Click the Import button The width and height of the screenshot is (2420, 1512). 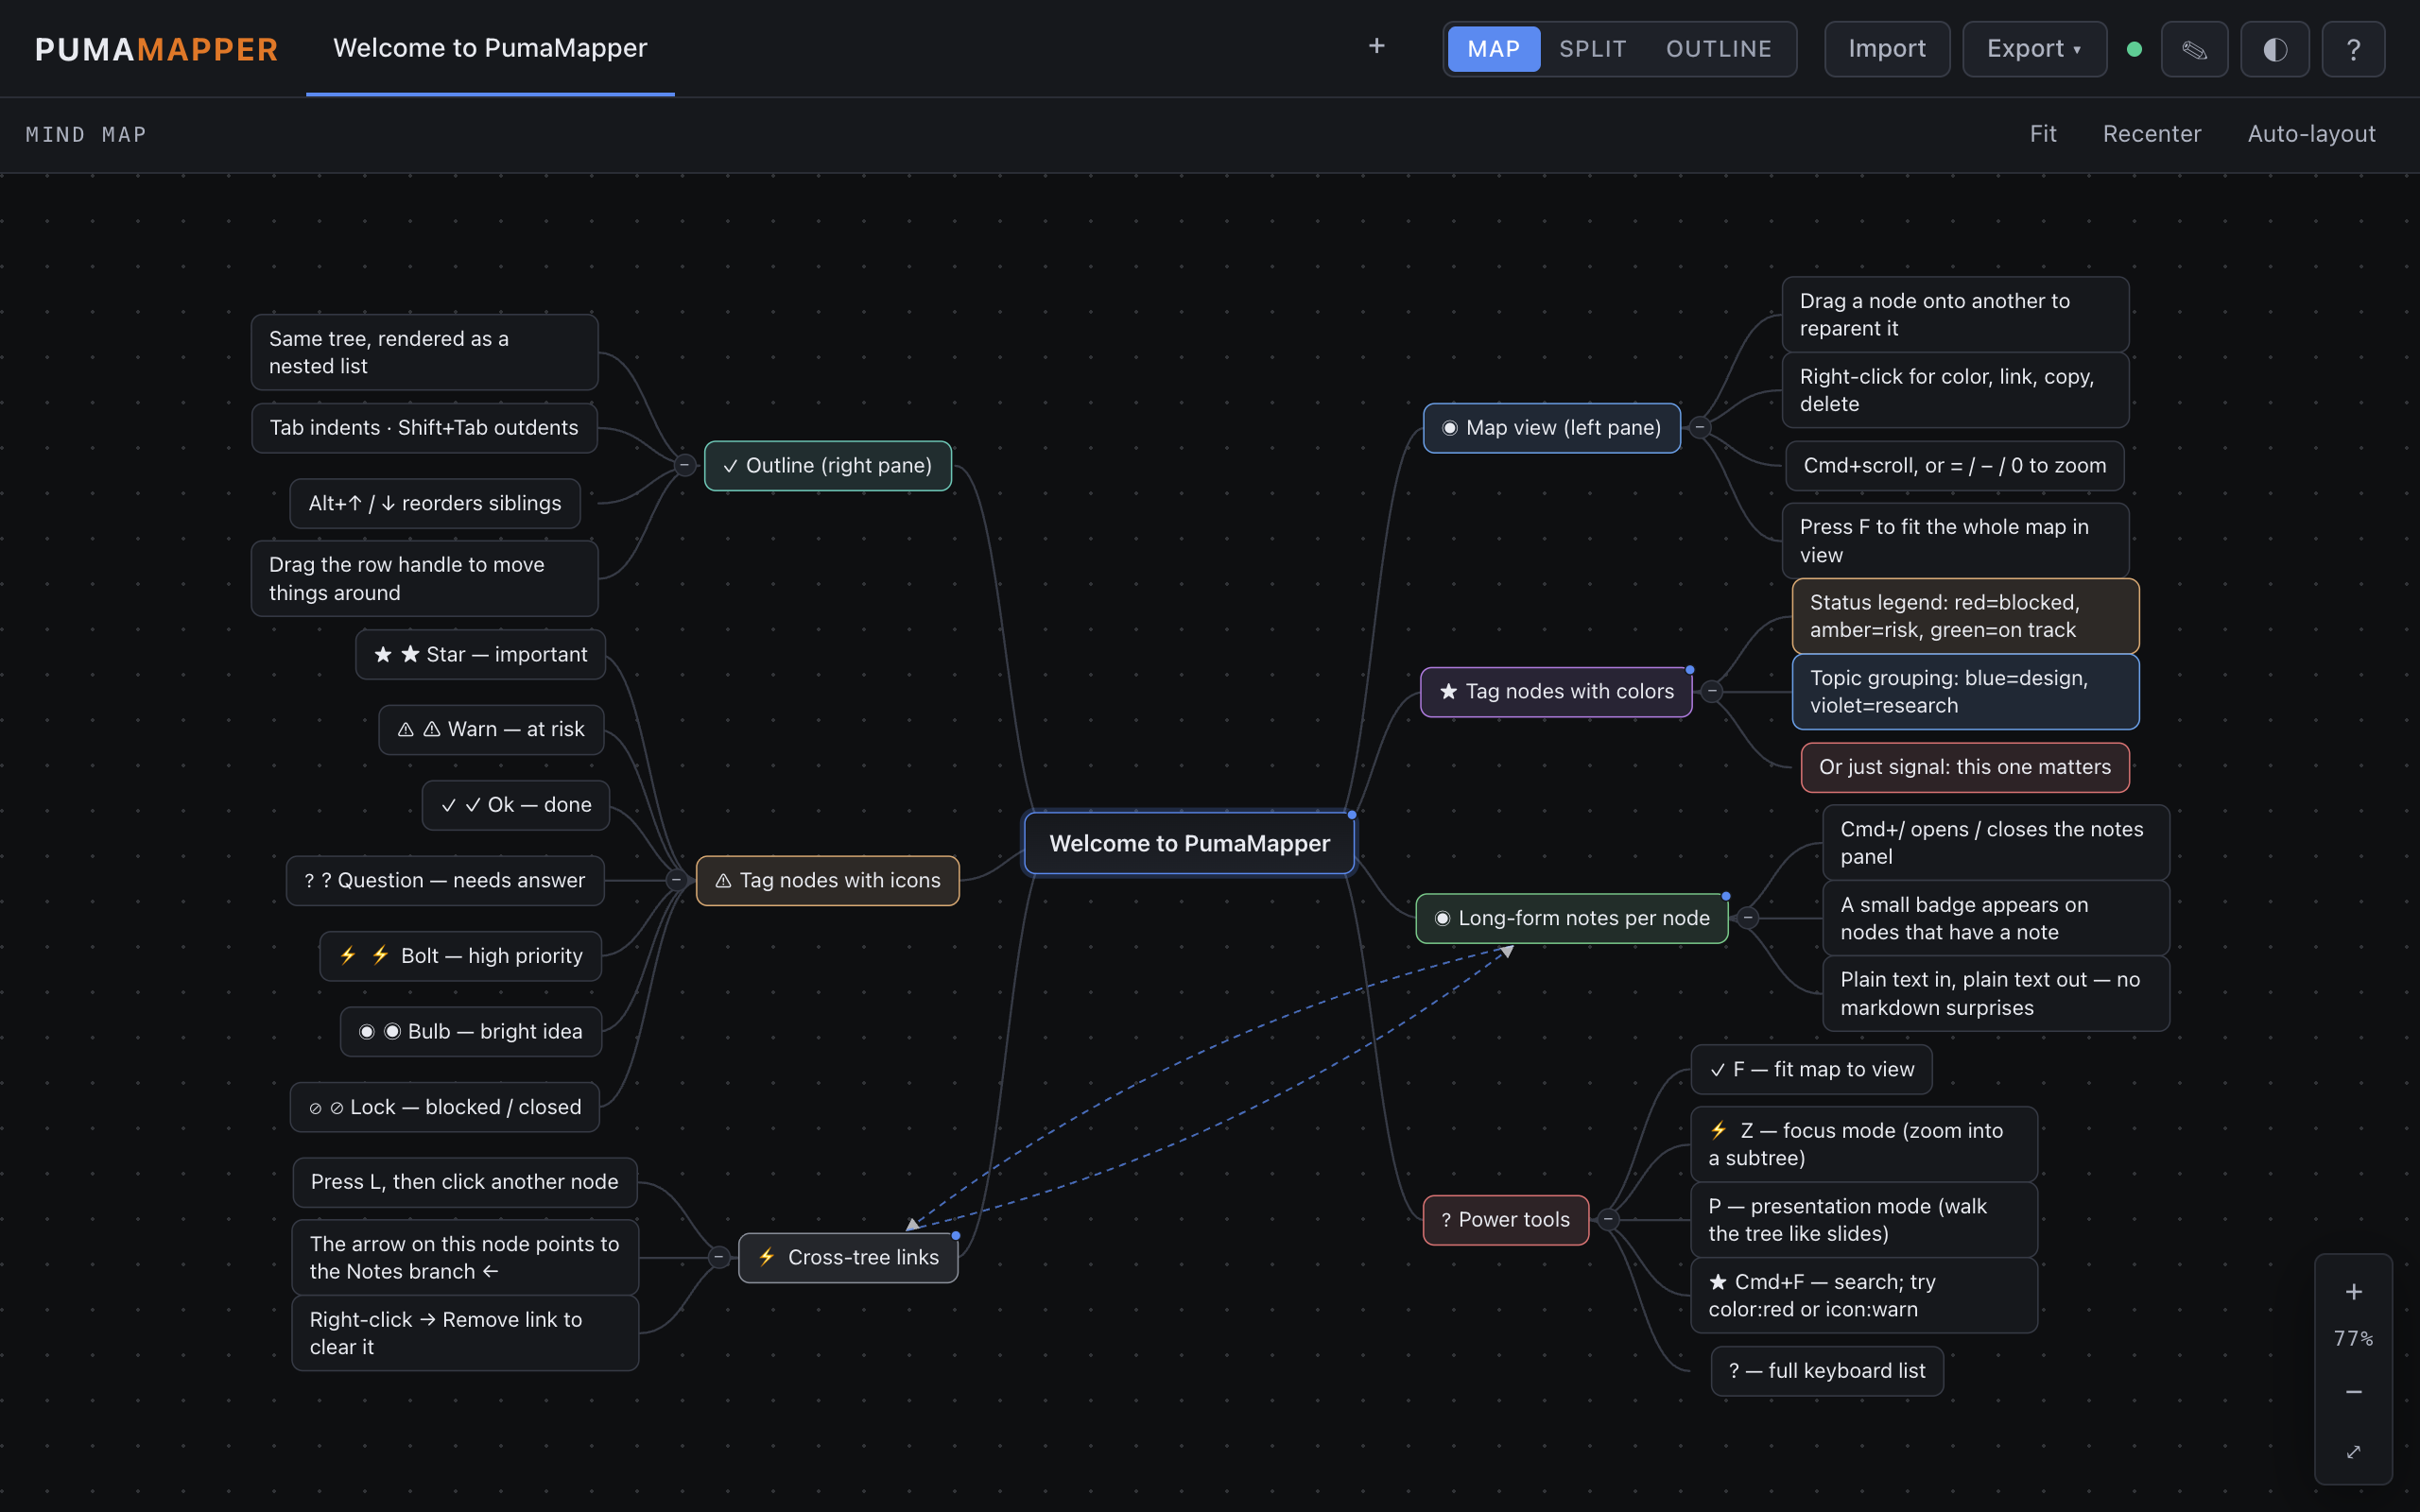tap(1886, 49)
